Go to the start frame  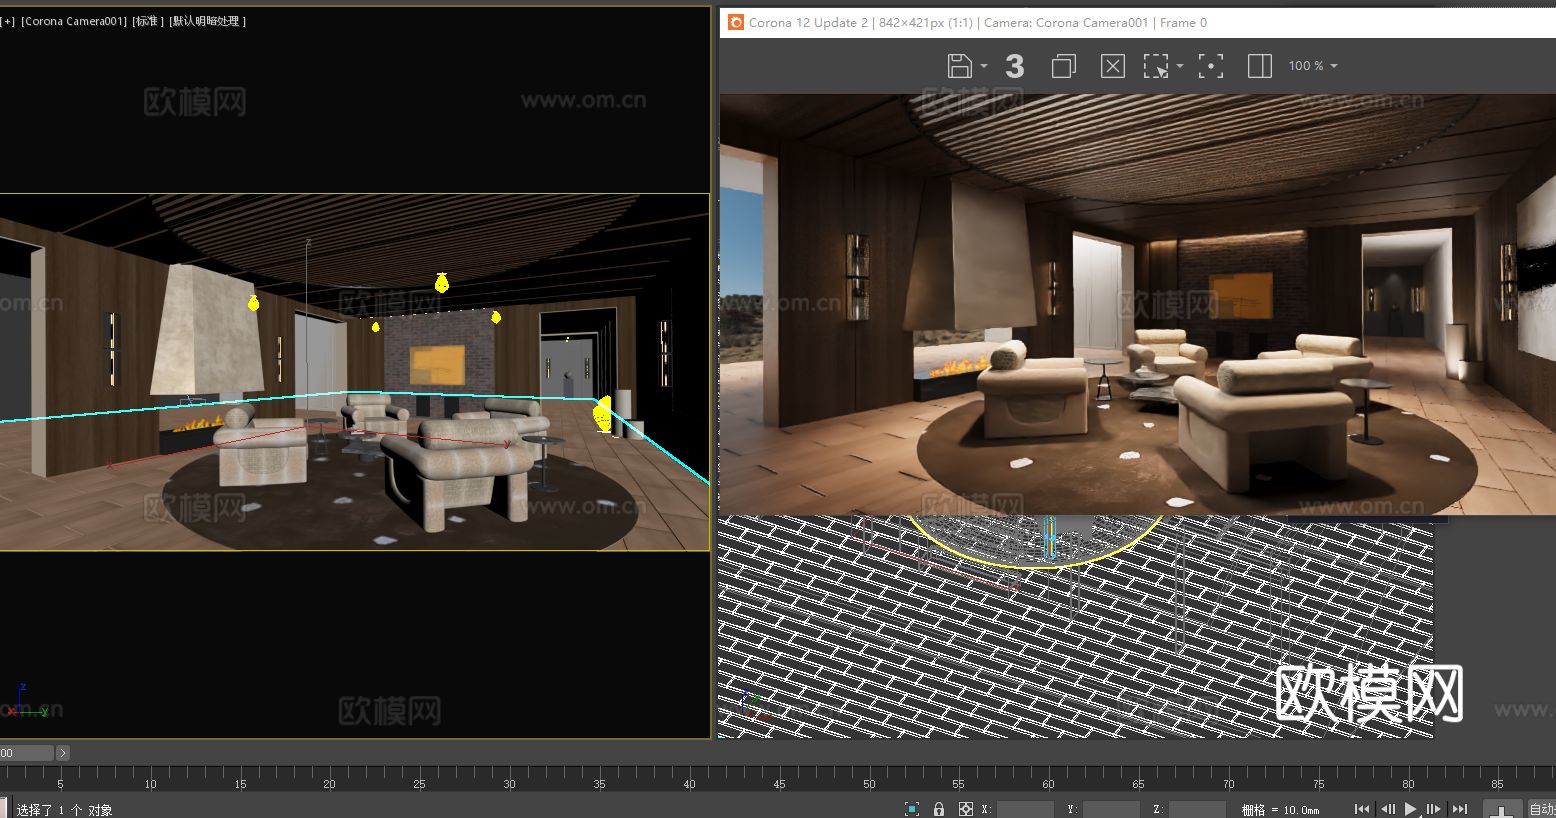(x=1362, y=809)
